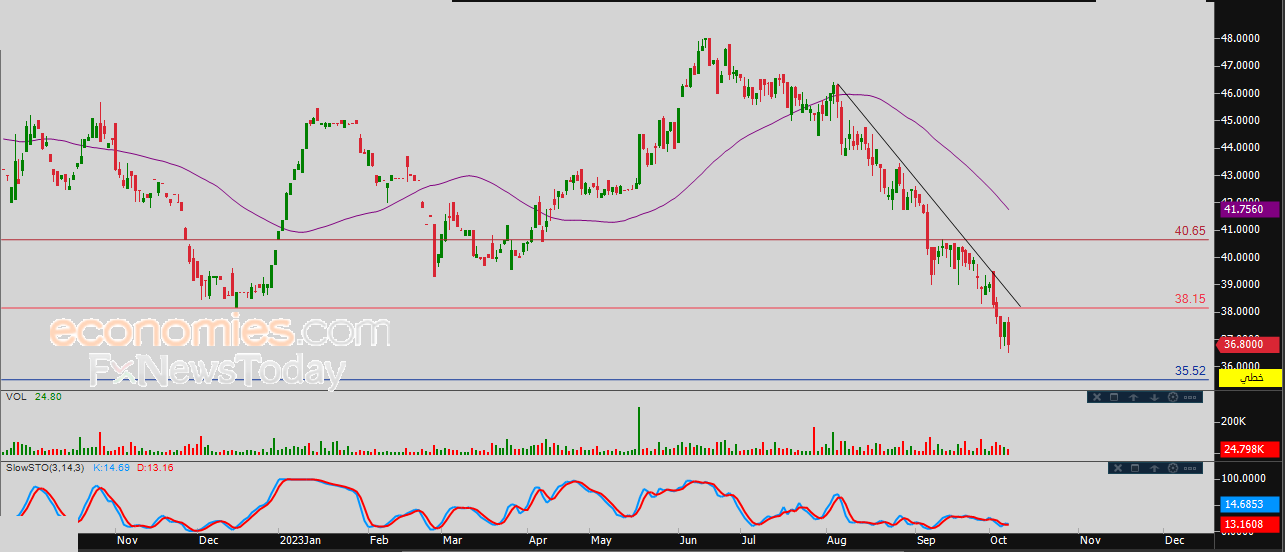Move the VOL panel down
1285x552 pixels.
(1154, 397)
